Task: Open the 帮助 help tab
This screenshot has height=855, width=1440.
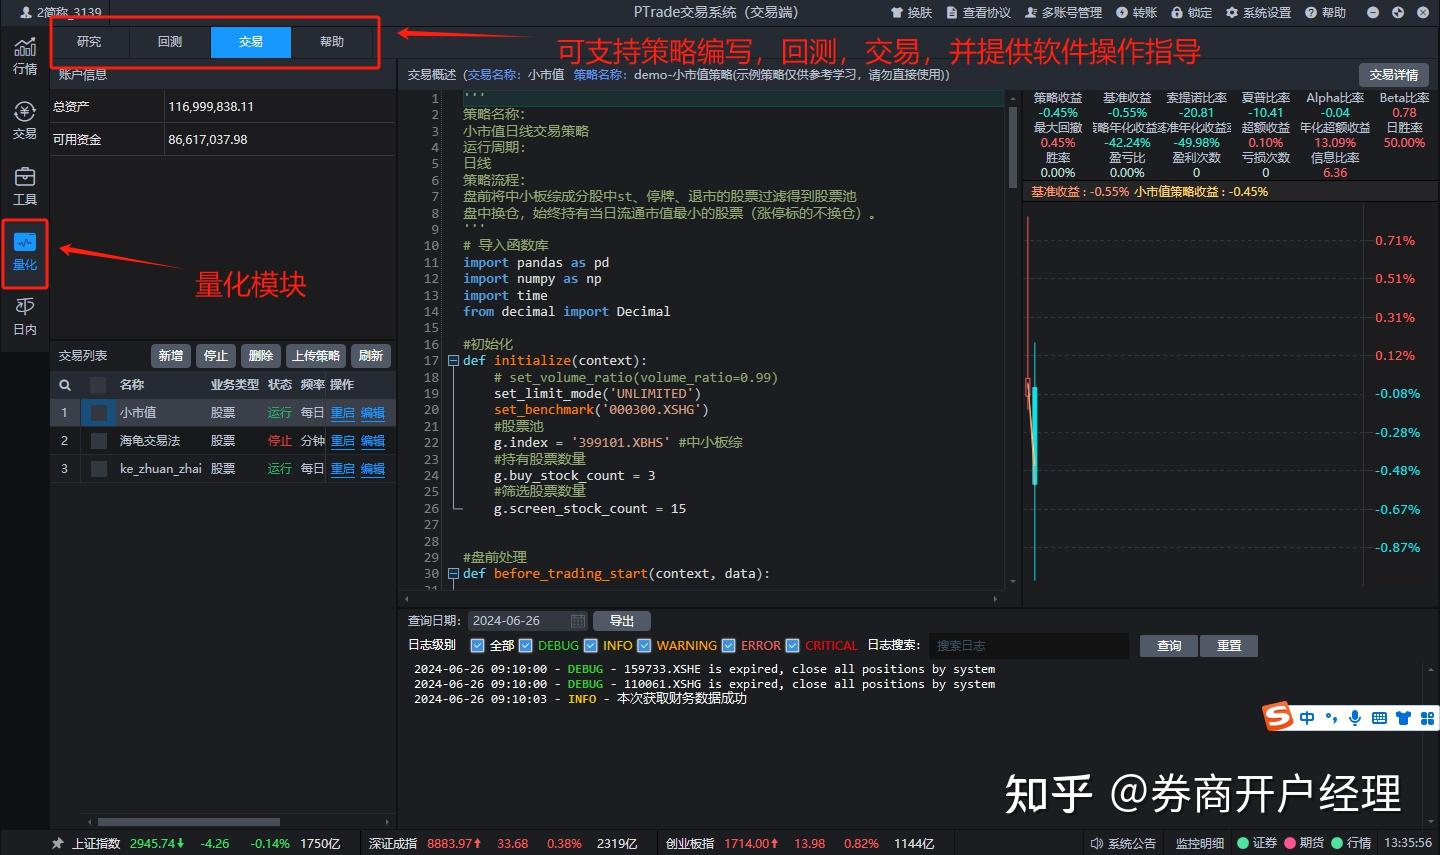Action: coord(331,42)
